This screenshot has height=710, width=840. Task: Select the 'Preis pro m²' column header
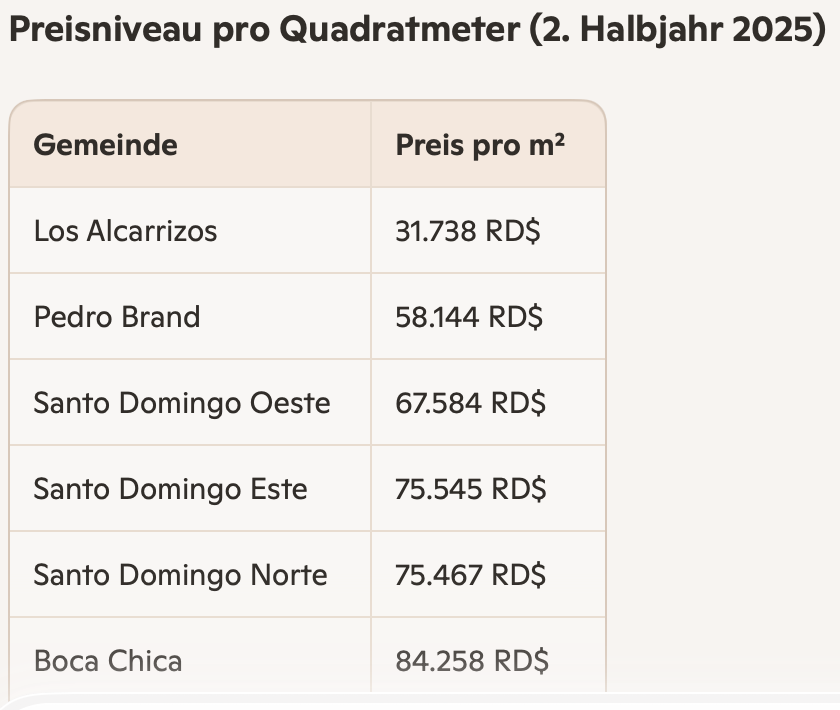[480, 145]
